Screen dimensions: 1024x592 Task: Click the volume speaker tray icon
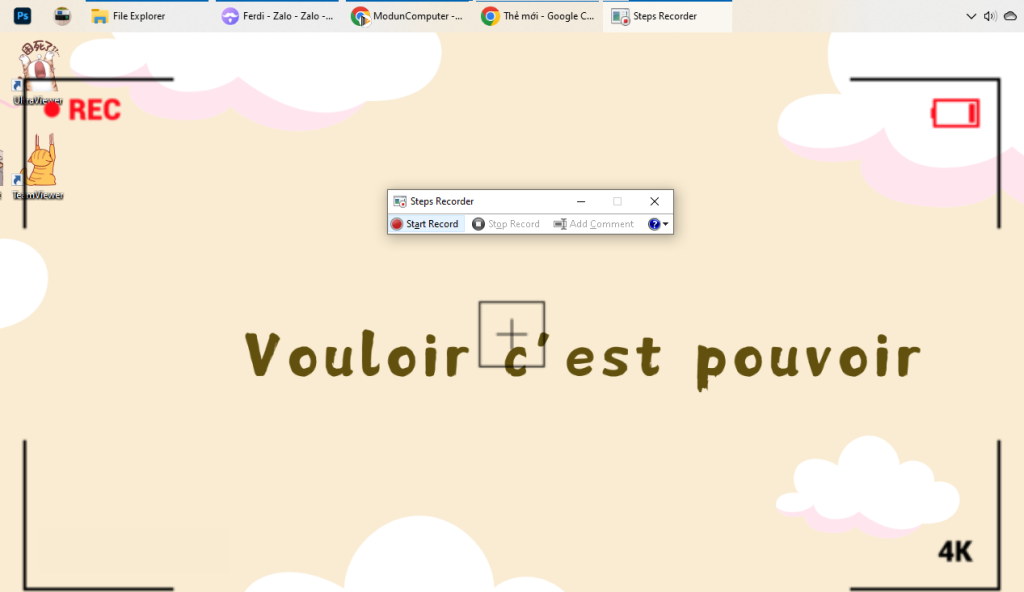989,16
